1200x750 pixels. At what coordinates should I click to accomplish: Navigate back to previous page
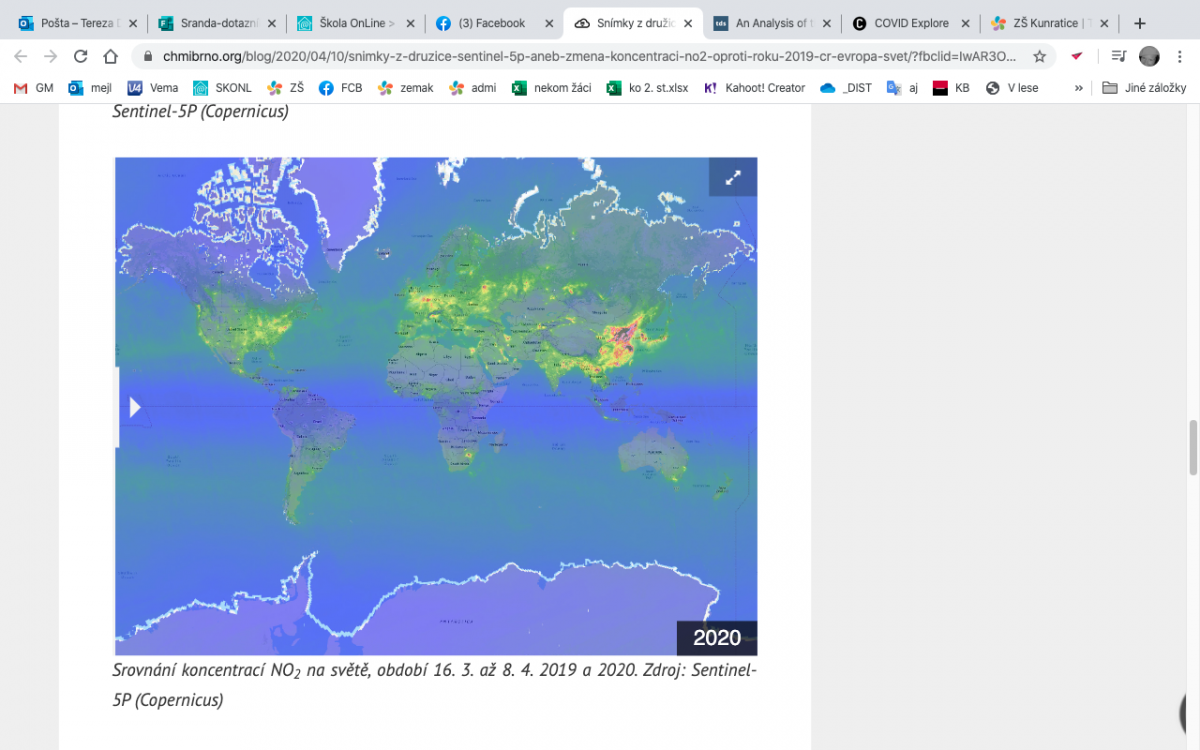20,56
